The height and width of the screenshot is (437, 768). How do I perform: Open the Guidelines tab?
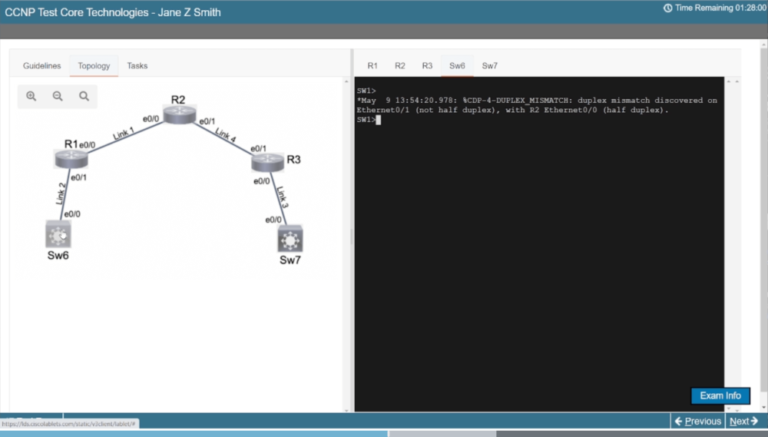pos(42,66)
